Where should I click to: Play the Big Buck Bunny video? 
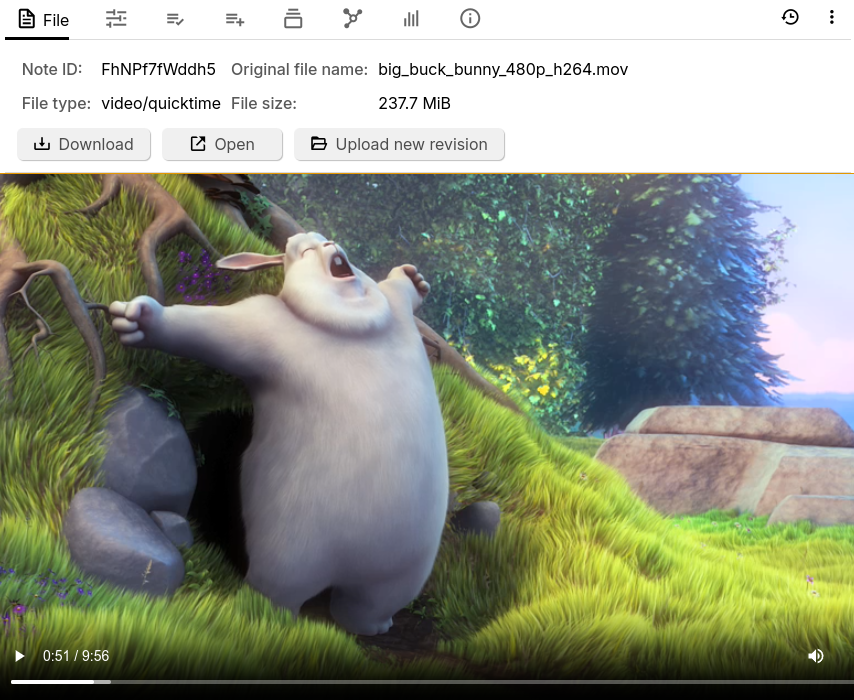19,656
